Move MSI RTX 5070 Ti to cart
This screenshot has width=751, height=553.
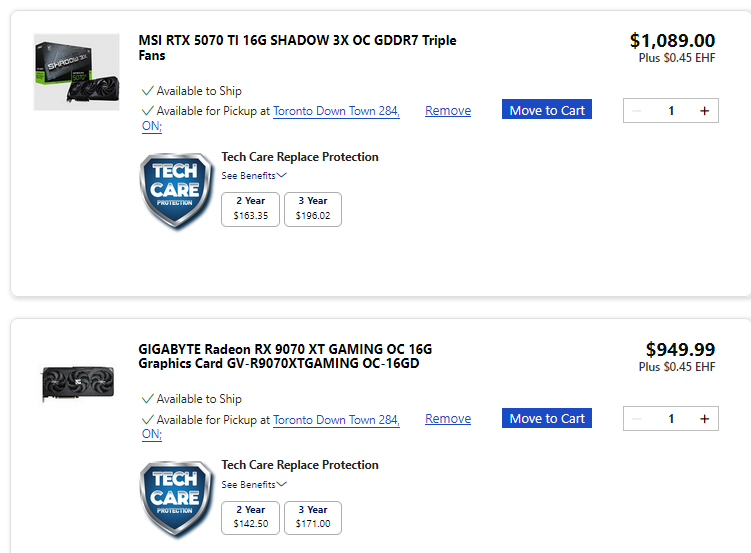click(x=547, y=110)
